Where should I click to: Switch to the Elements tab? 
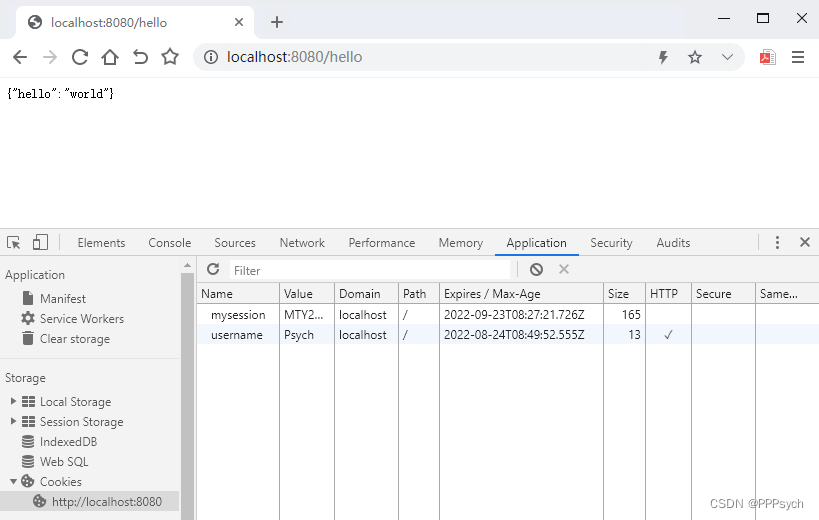point(101,243)
